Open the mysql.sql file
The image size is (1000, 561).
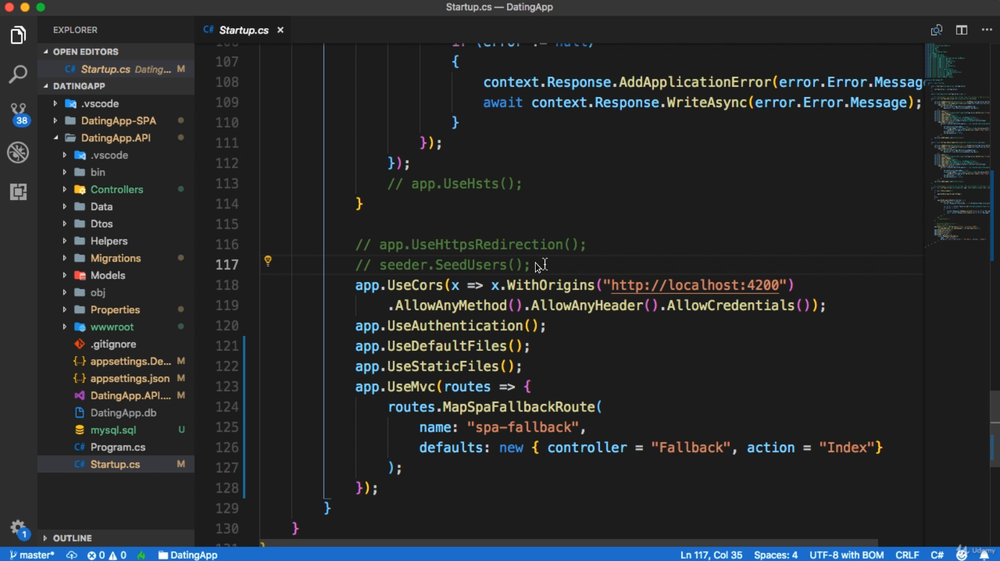pos(112,430)
